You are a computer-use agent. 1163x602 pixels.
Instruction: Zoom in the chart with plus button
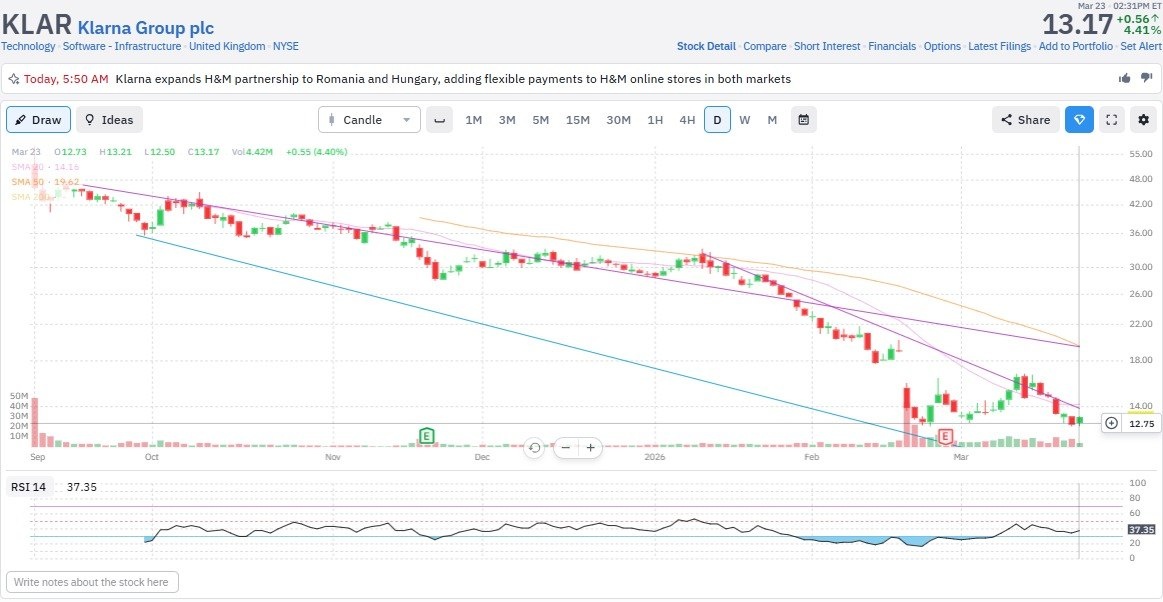pyautogui.click(x=590, y=447)
